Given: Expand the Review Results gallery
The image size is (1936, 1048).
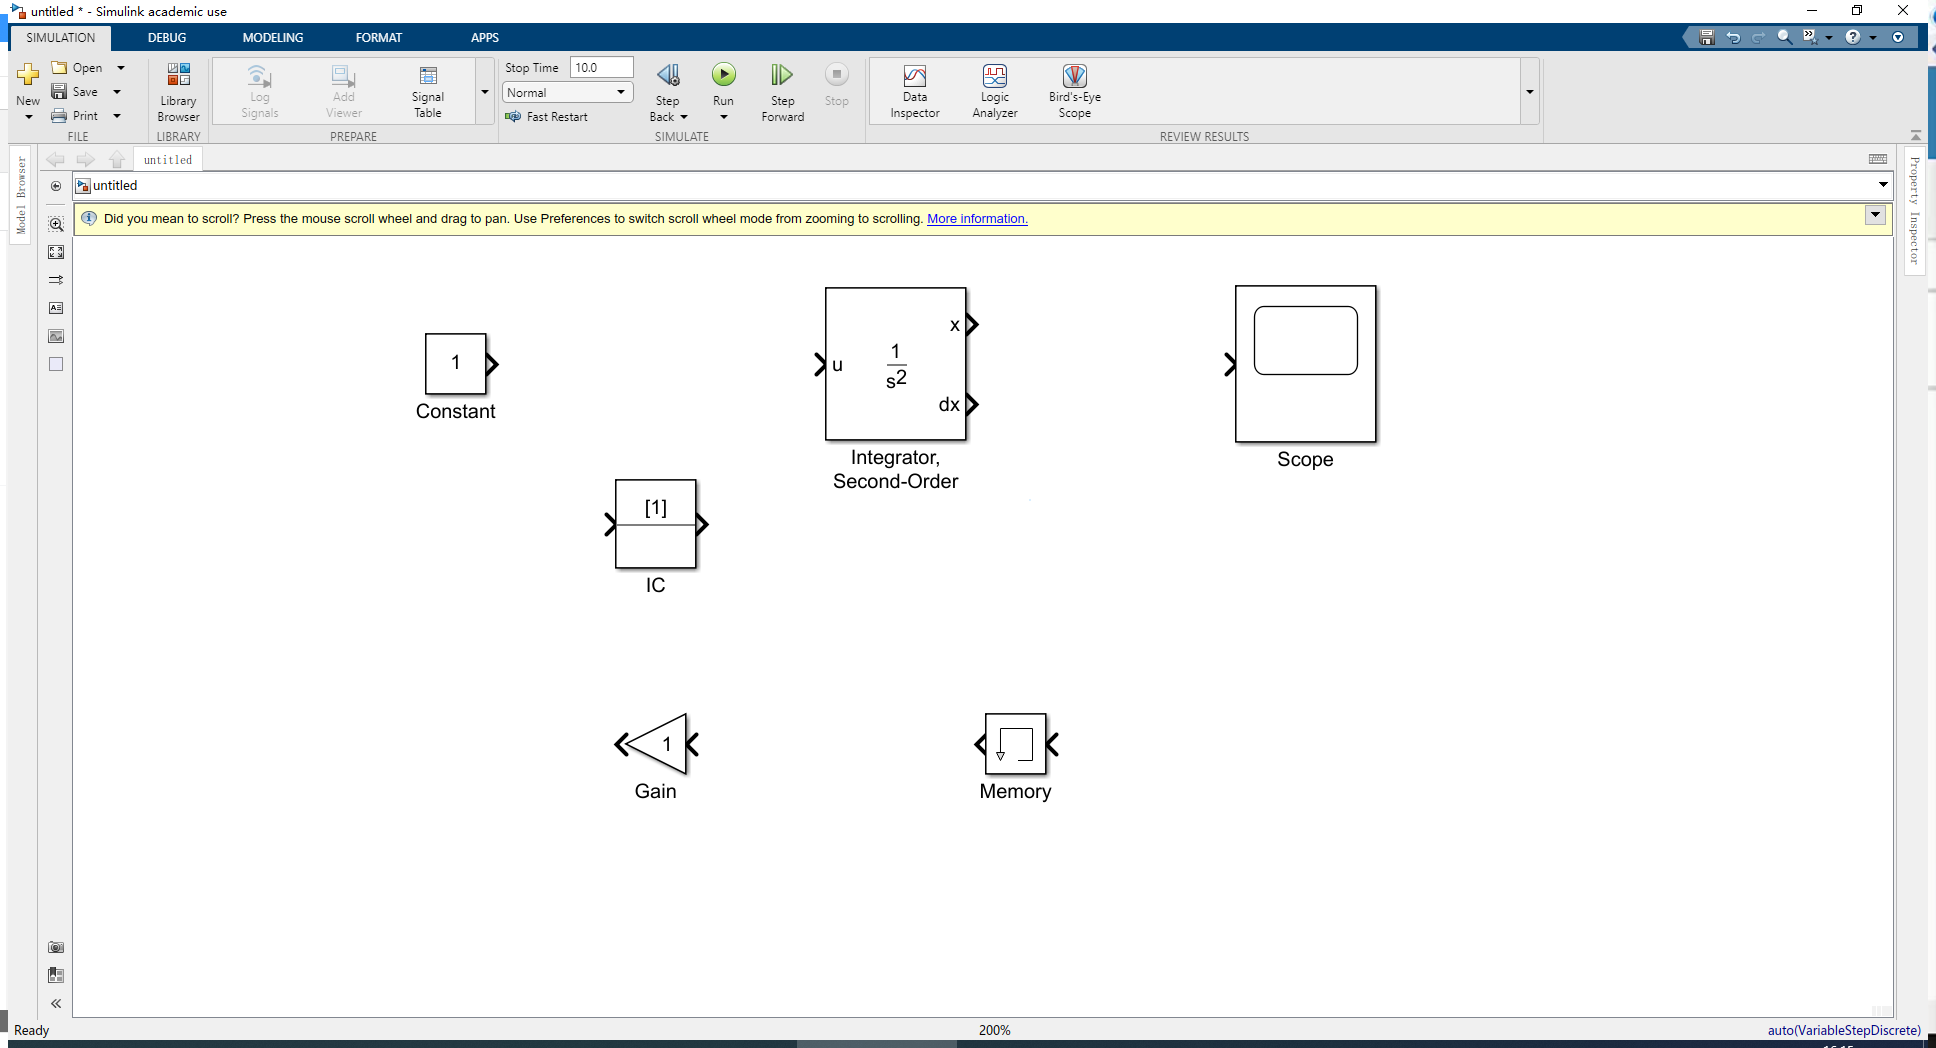Looking at the screenshot, I should tap(1529, 92).
